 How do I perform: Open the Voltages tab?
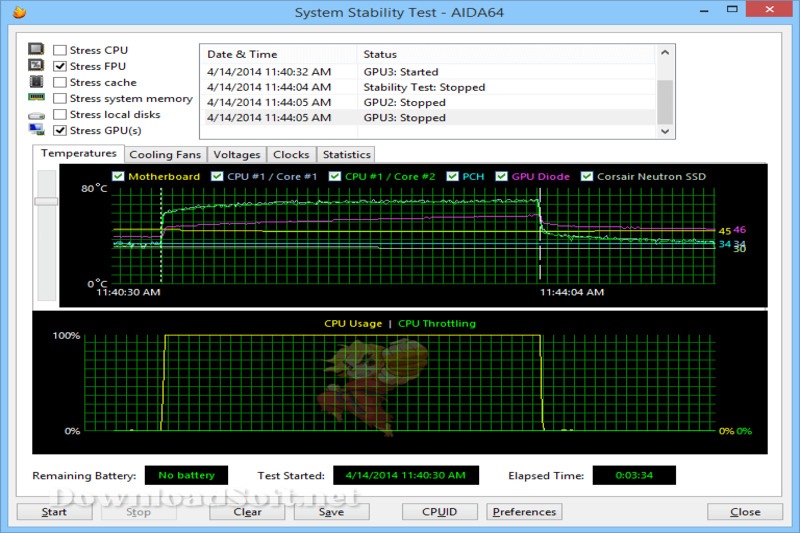236,155
